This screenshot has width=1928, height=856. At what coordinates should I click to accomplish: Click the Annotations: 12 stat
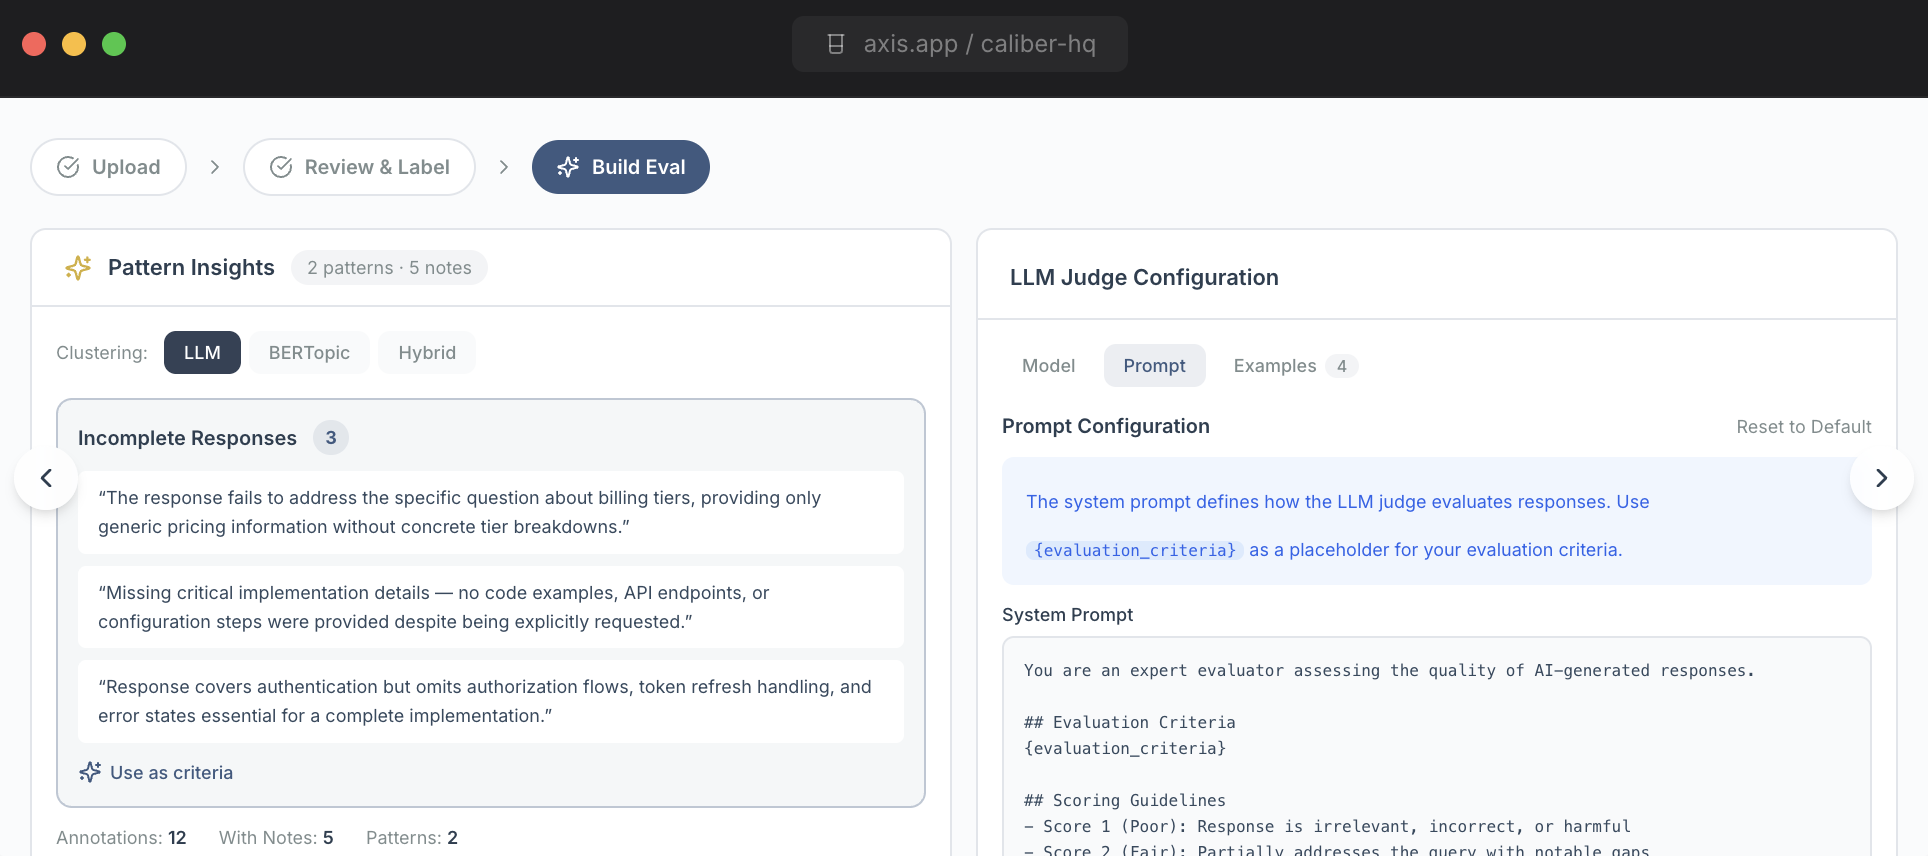[121, 838]
